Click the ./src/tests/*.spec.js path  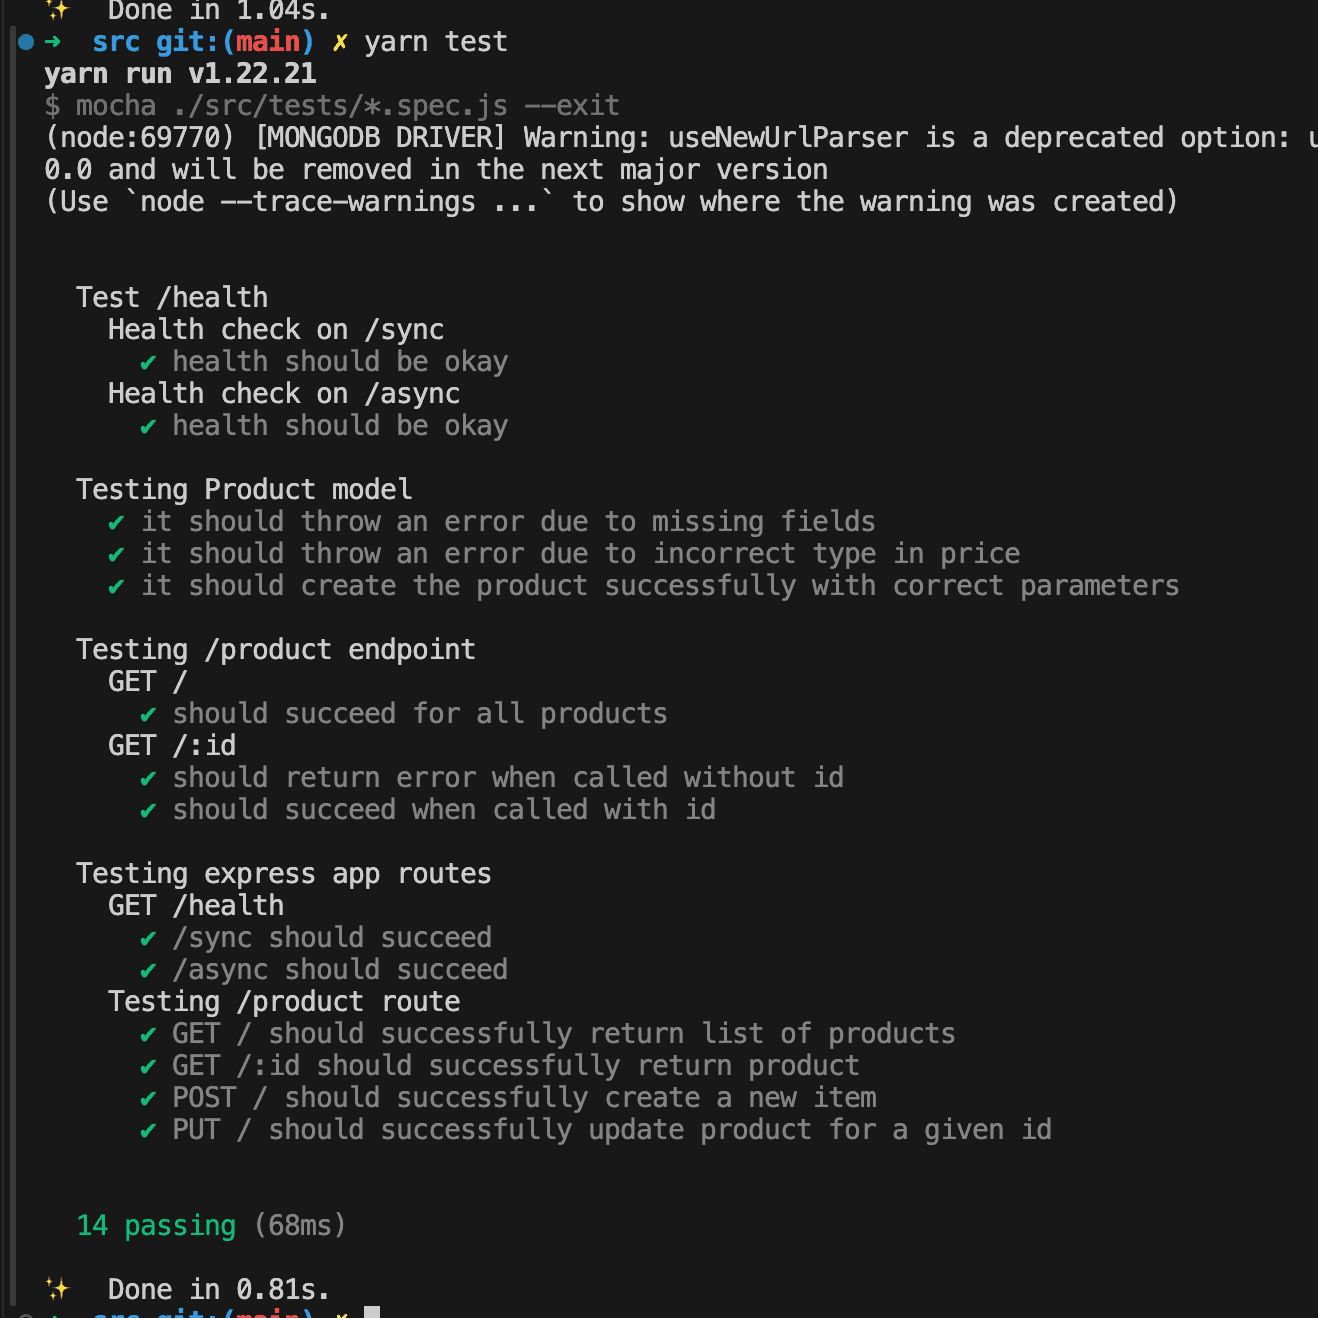340,106
